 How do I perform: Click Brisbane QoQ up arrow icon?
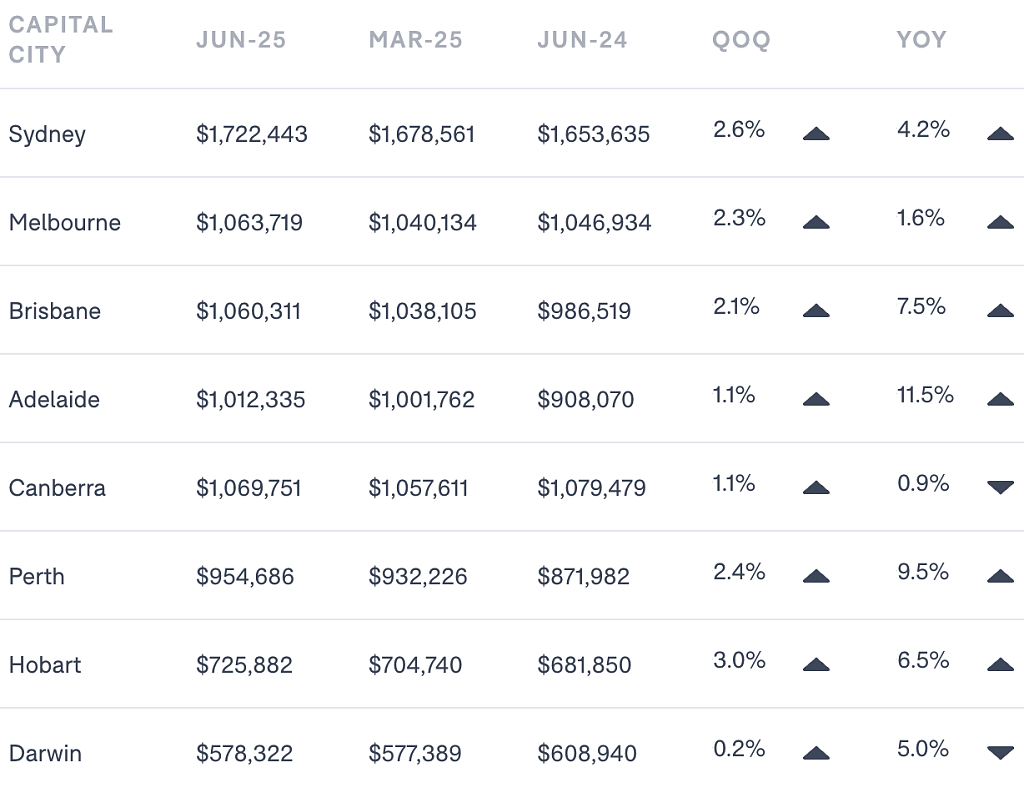click(x=816, y=311)
